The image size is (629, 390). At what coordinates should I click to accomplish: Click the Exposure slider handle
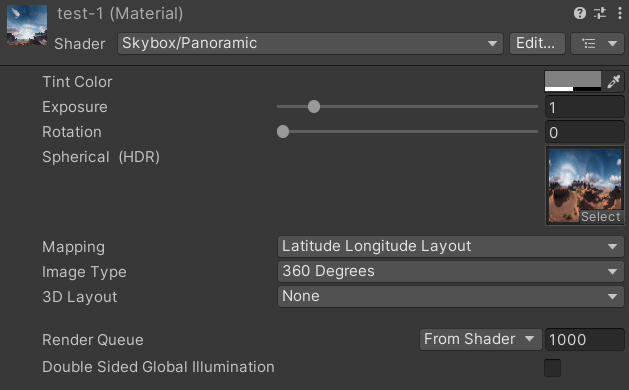(x=314, y=106)
